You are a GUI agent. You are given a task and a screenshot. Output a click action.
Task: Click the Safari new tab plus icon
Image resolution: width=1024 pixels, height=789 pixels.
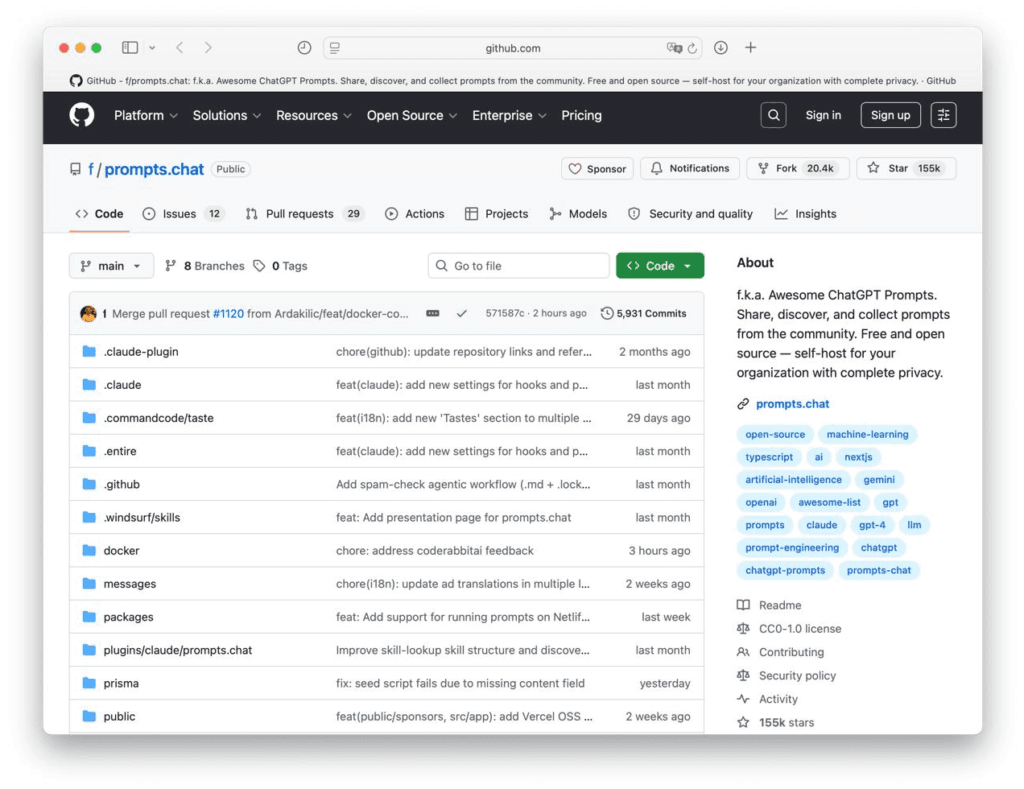point(751,48)
